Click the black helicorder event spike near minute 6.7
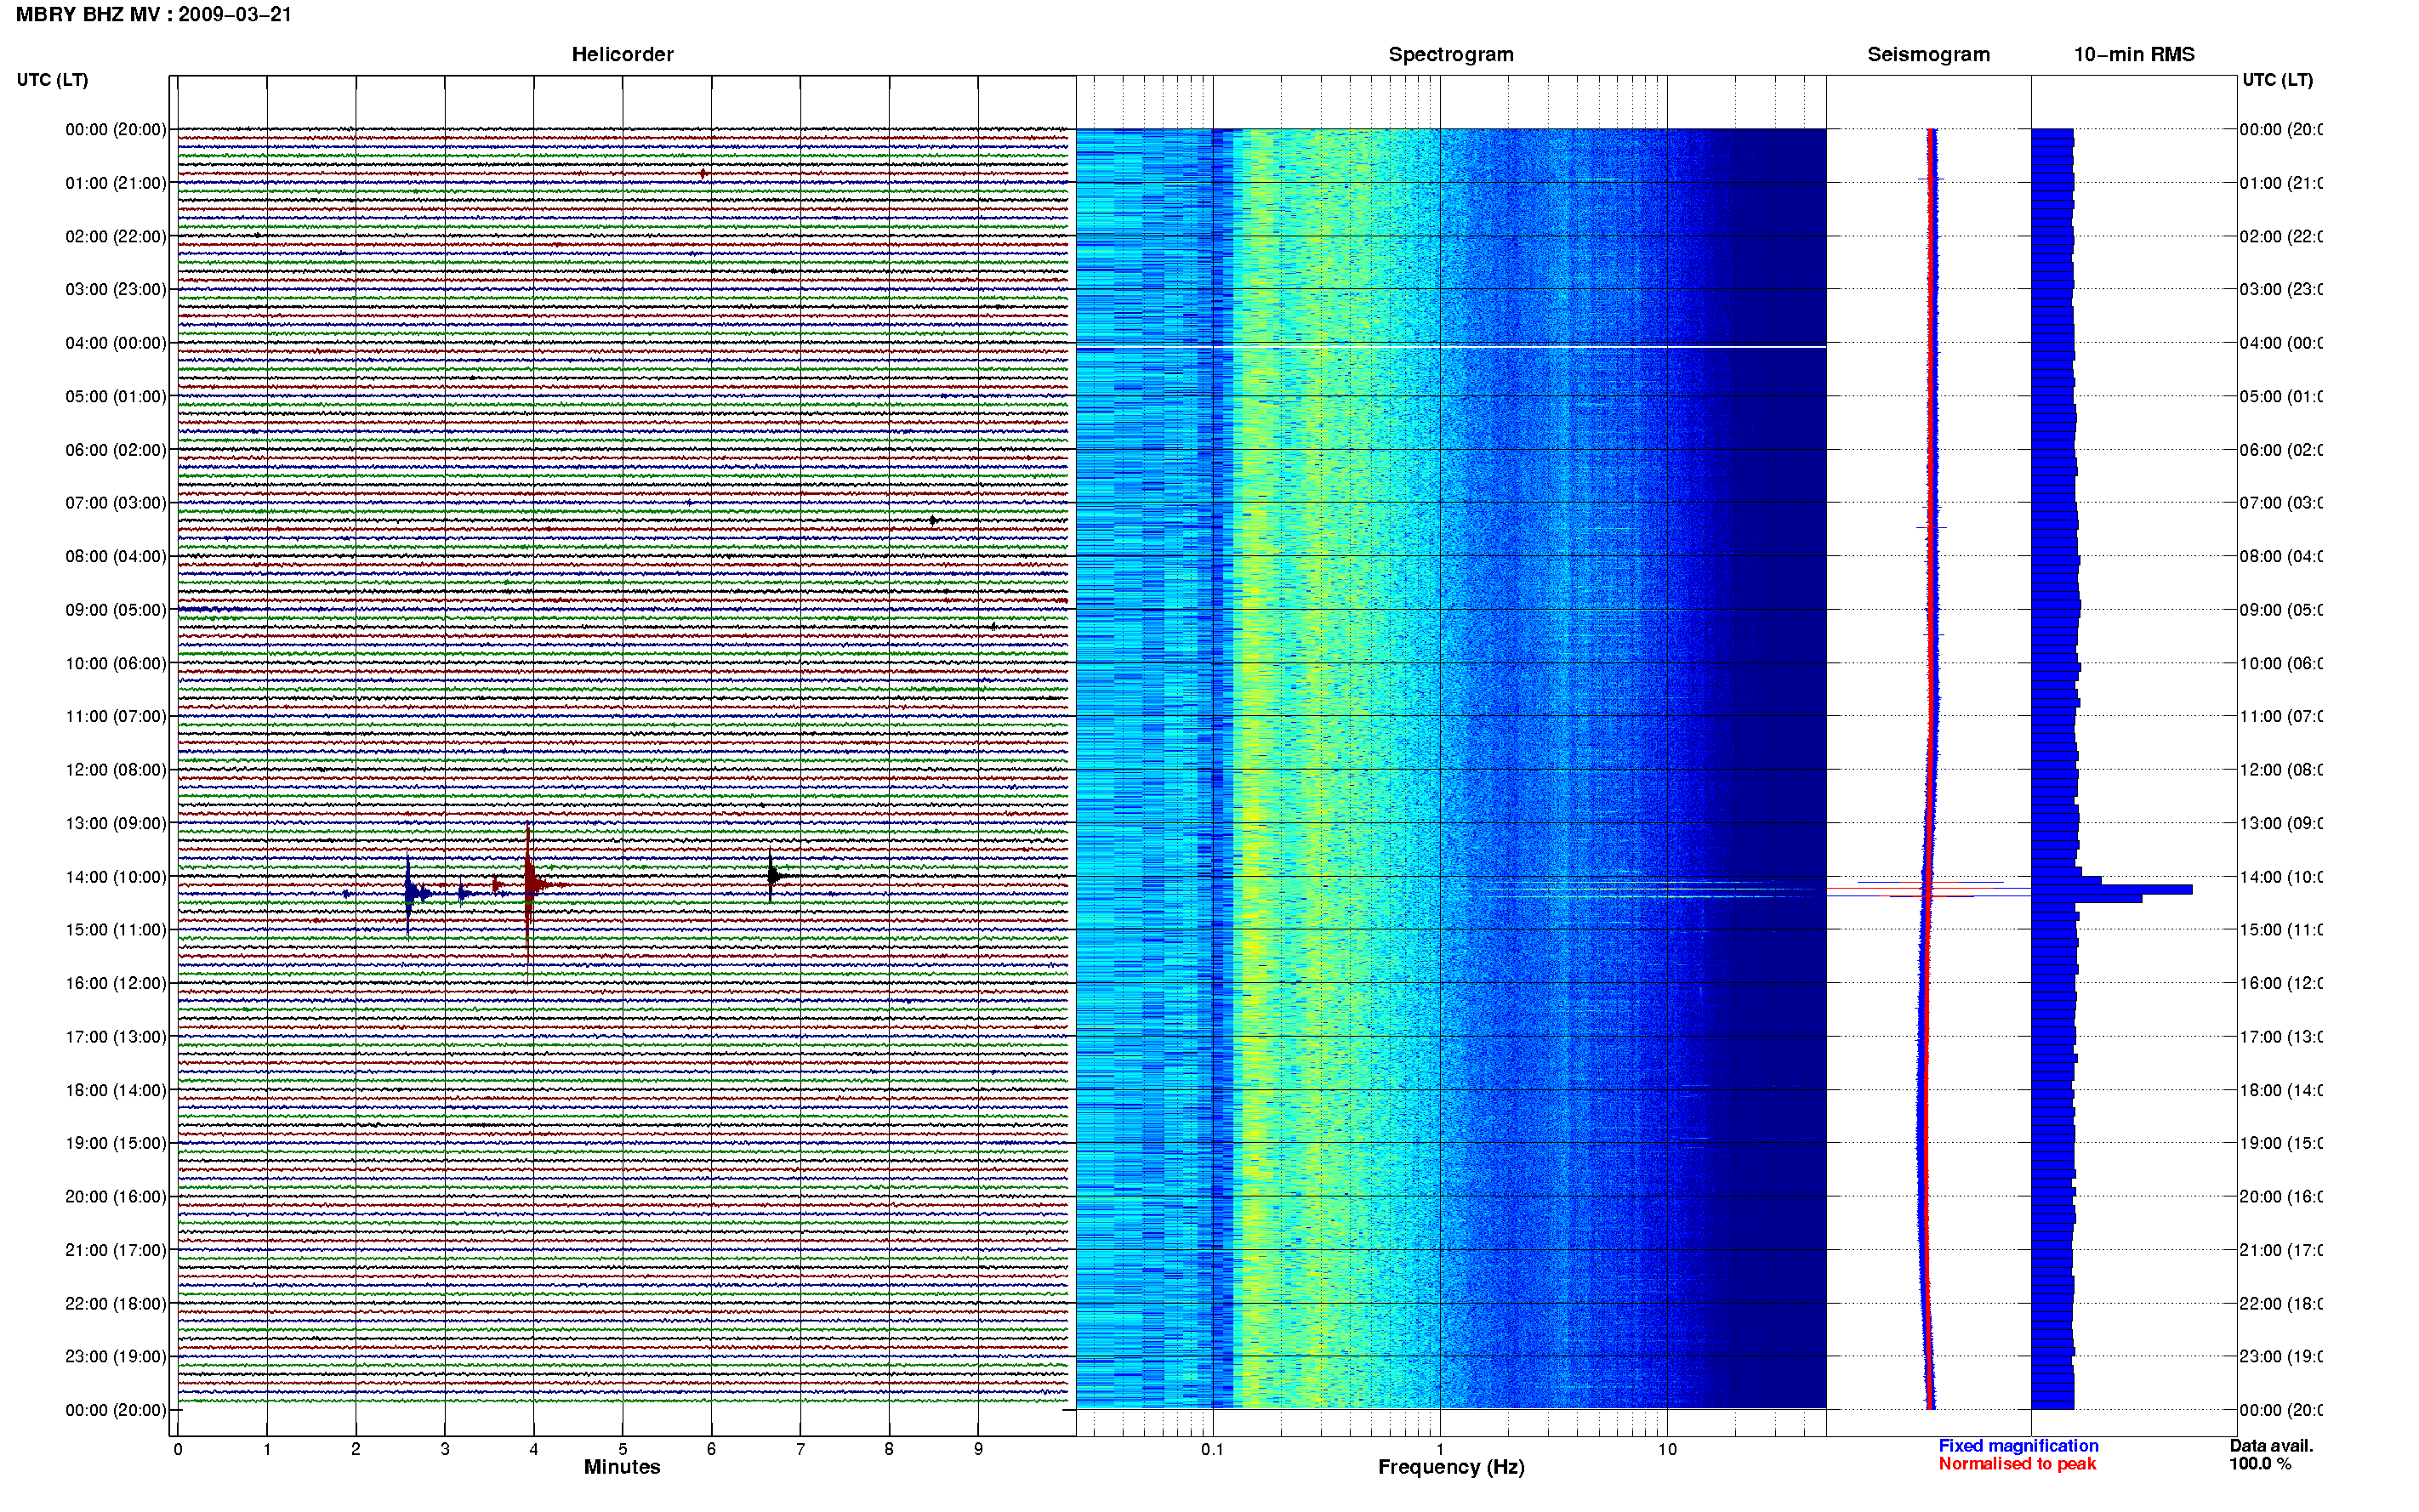This screenshot has width=2419, height=1512. [771, 876]
